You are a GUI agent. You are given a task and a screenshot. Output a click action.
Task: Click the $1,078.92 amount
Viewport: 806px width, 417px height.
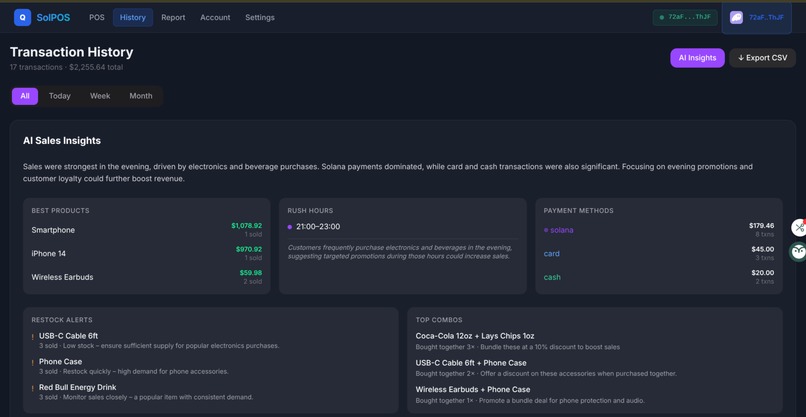tap(246, 226)
